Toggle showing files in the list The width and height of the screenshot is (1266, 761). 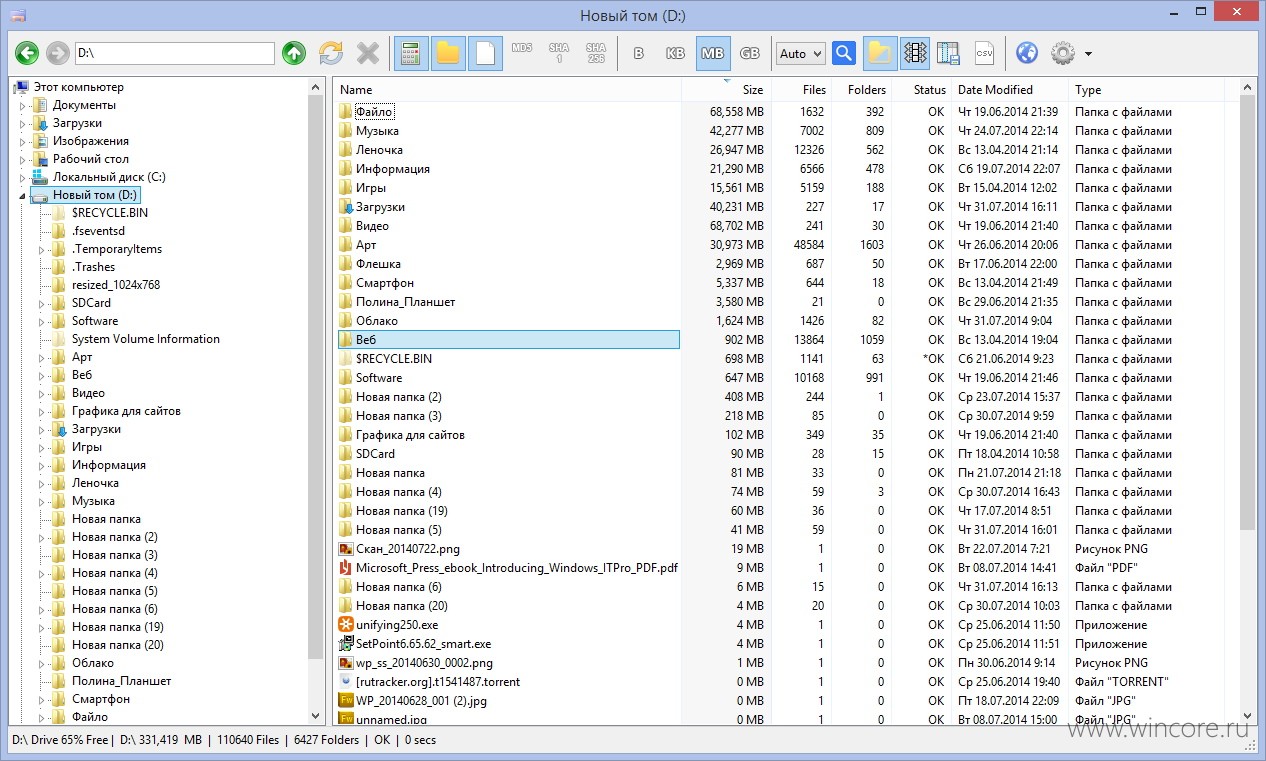[485, 53]
